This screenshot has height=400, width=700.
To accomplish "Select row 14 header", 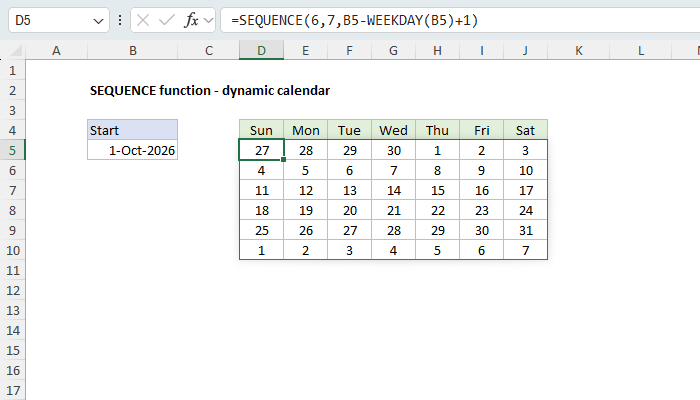I will click(x=12, y=330).
